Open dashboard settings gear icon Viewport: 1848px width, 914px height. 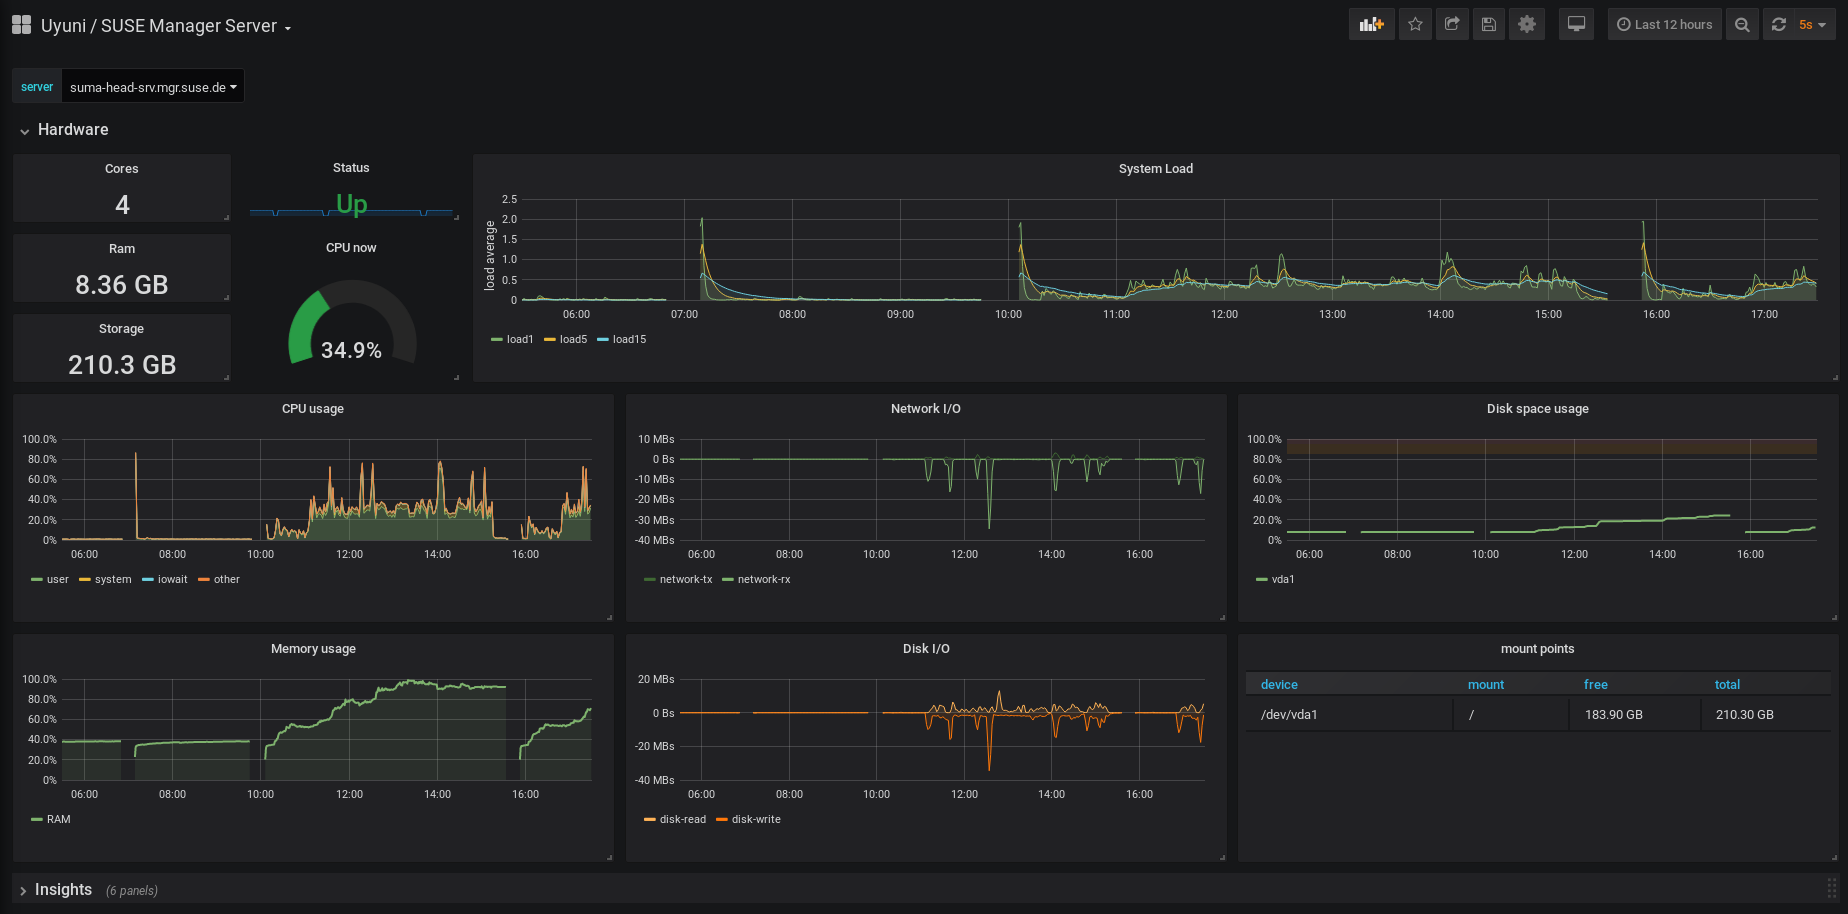tap(1527, 25)
